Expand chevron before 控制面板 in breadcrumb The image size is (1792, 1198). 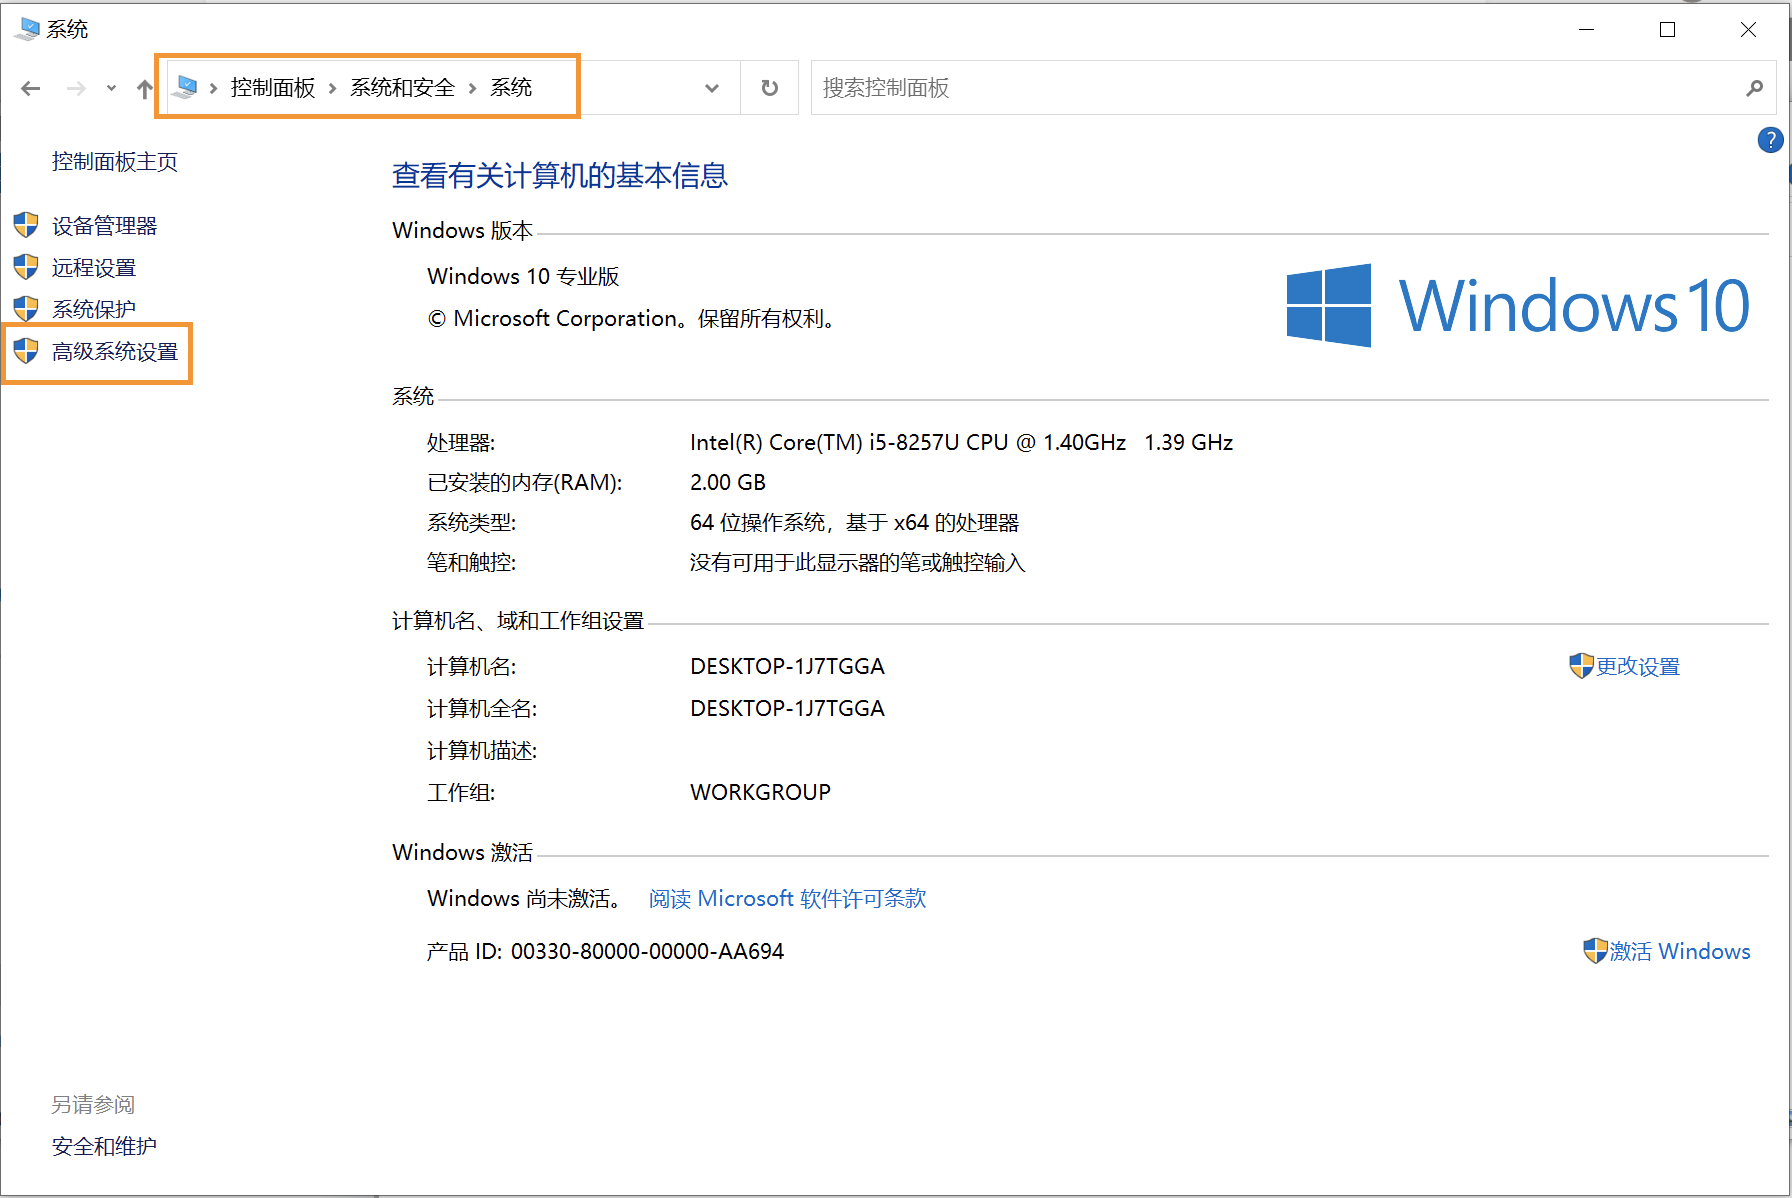pos(213,88)
